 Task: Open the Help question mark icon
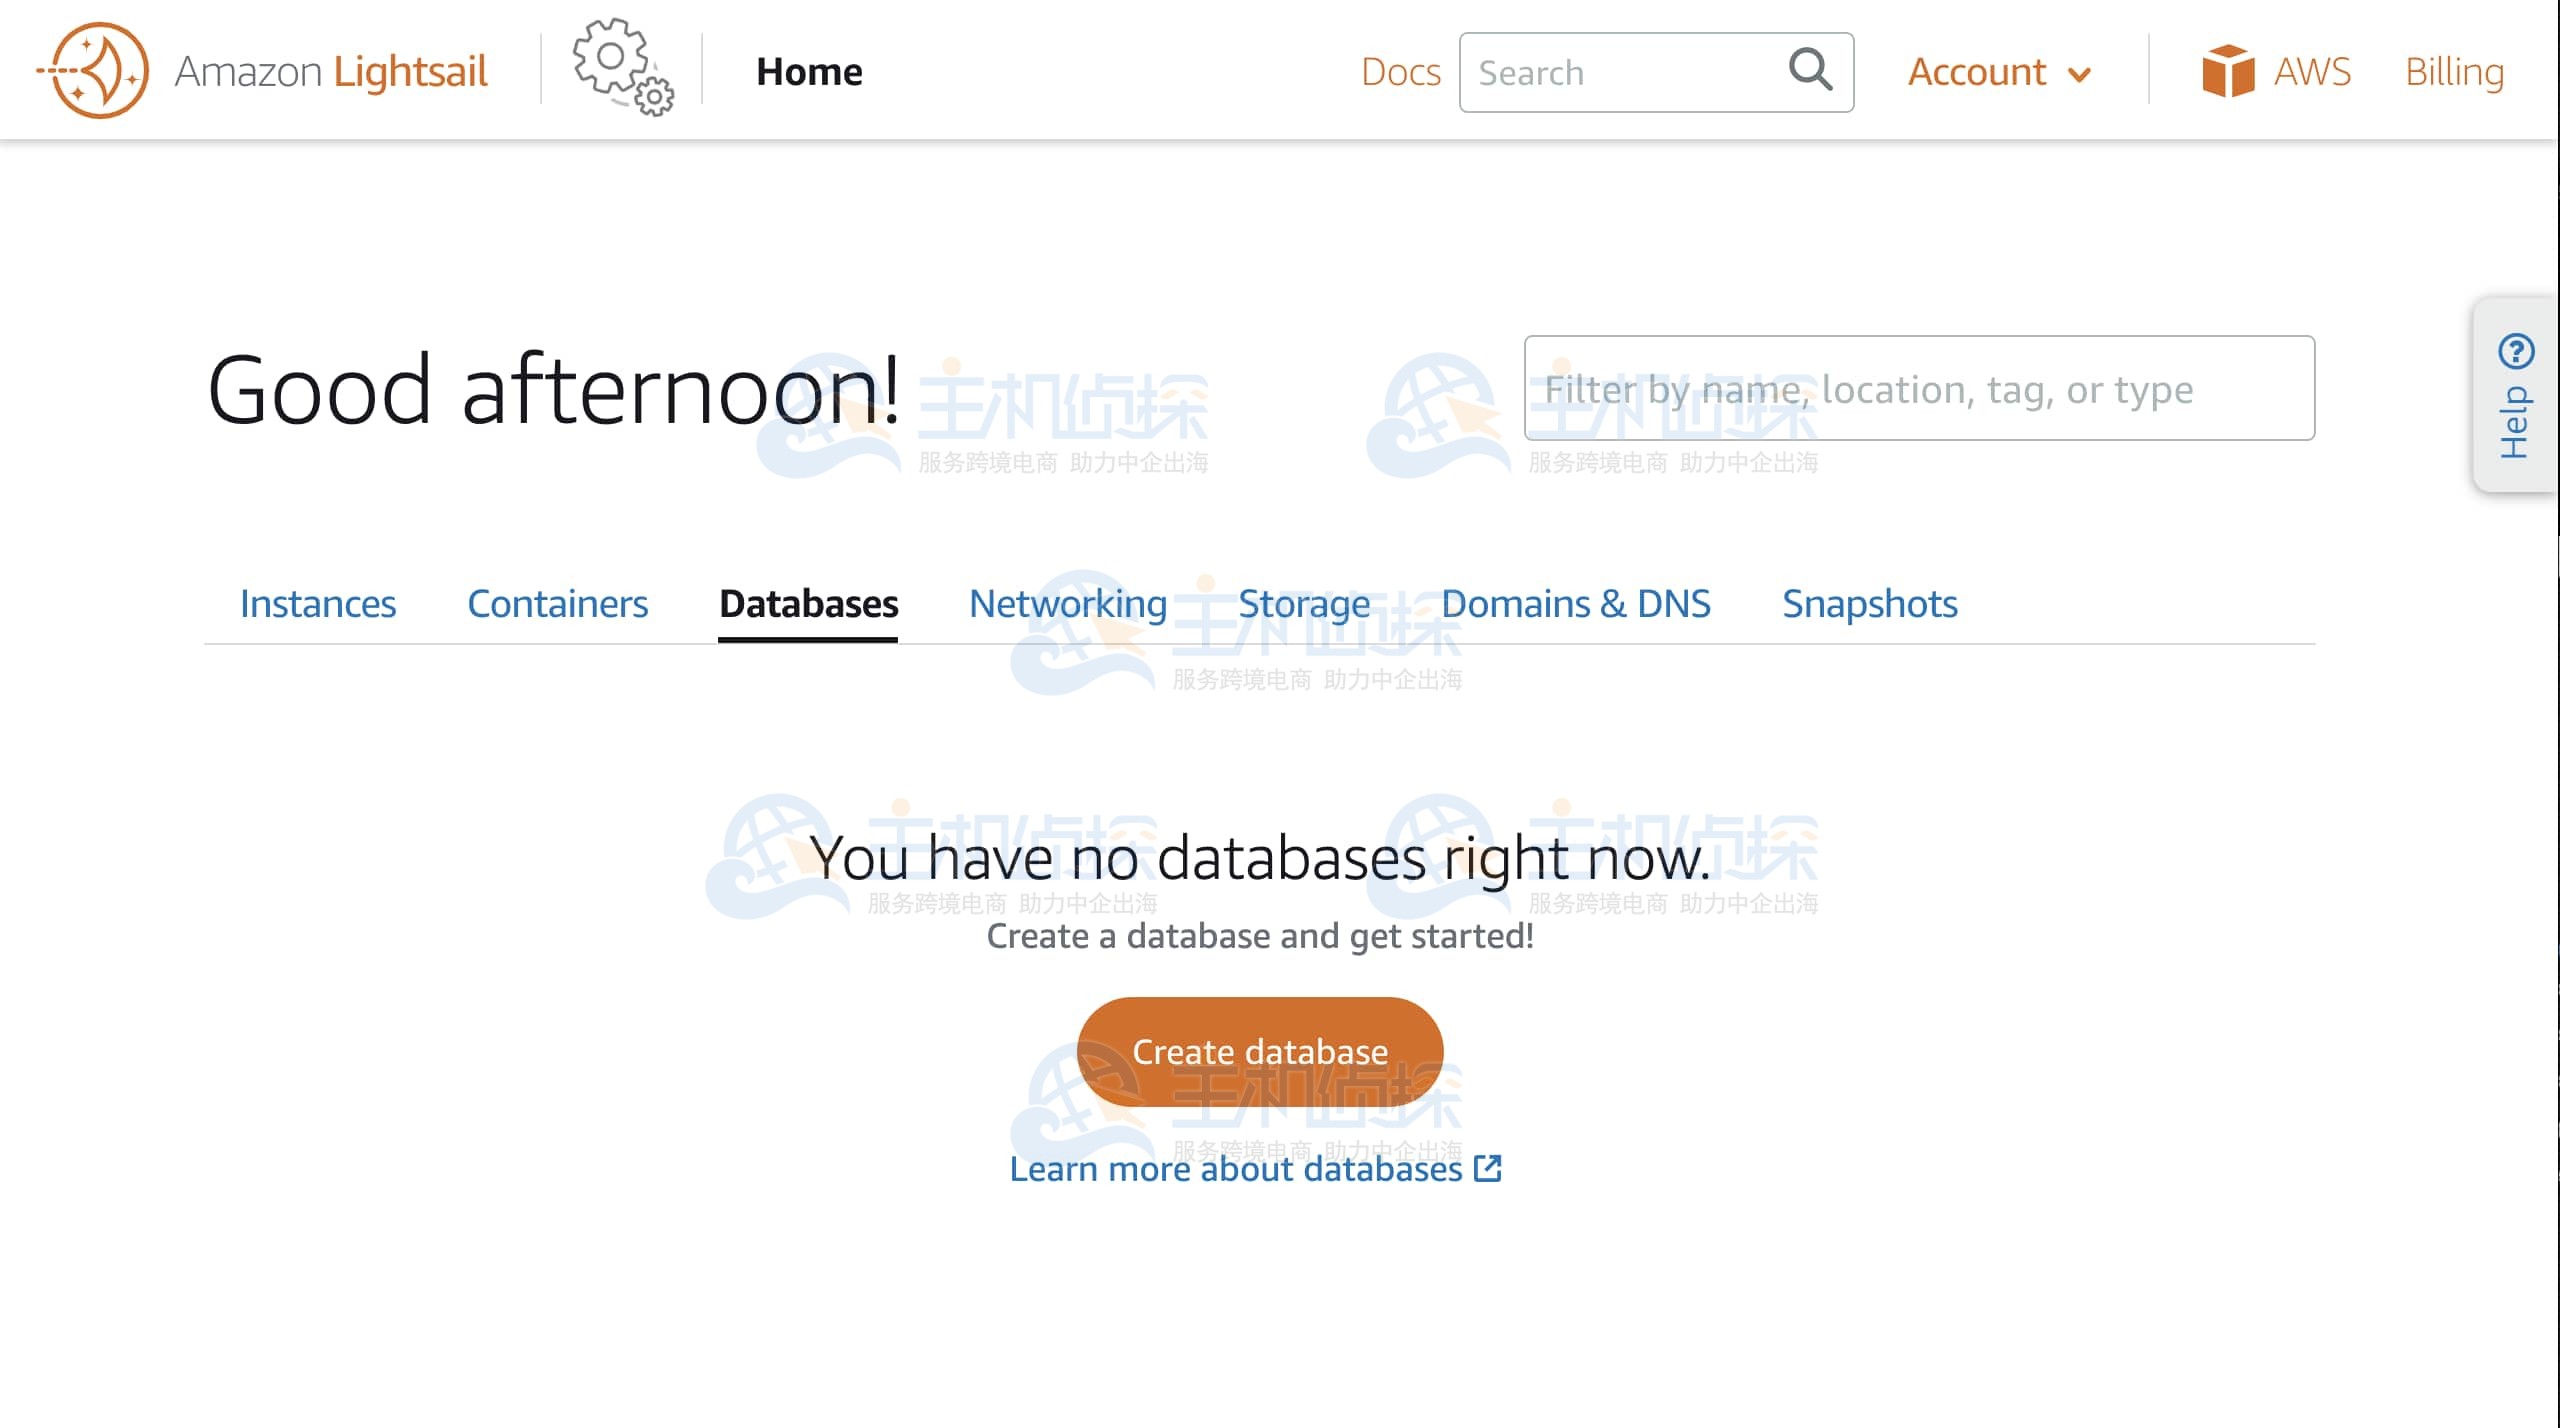pos(2516,351)
